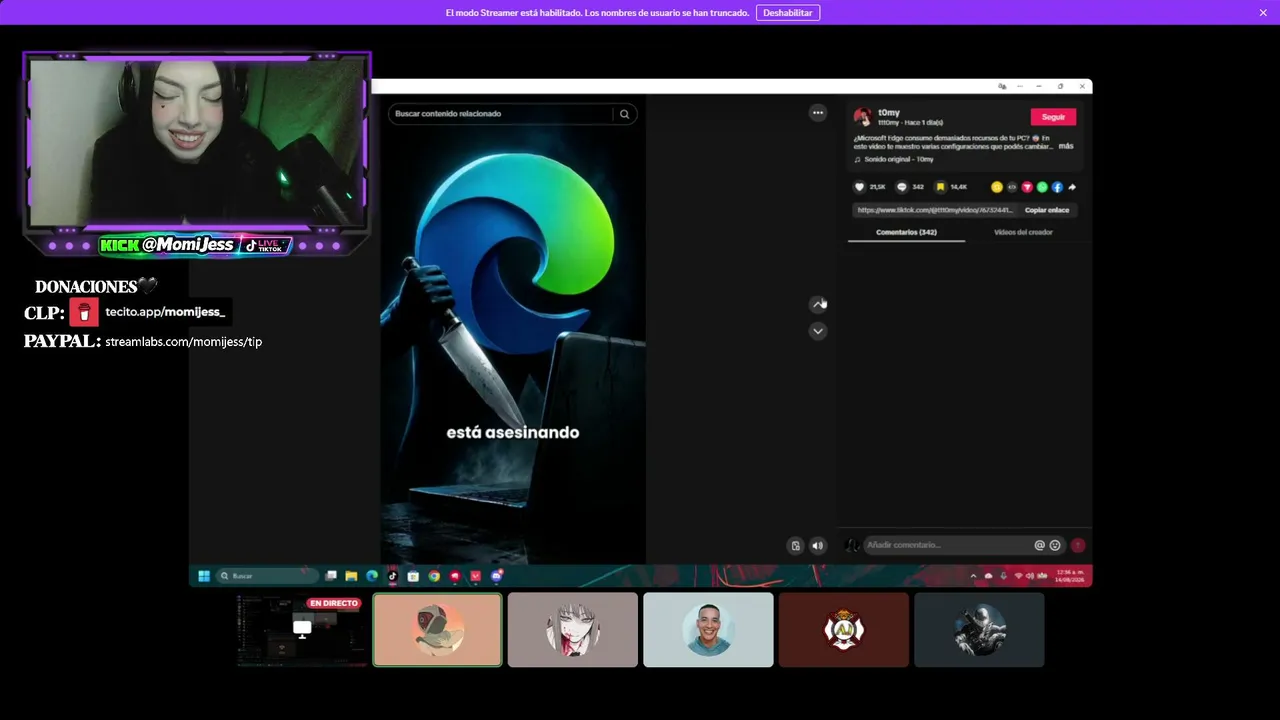This screenshot has height=720, width=1280.
Task: Click the taskbar 'Buscar' search box
Action: tap(268, 576)
